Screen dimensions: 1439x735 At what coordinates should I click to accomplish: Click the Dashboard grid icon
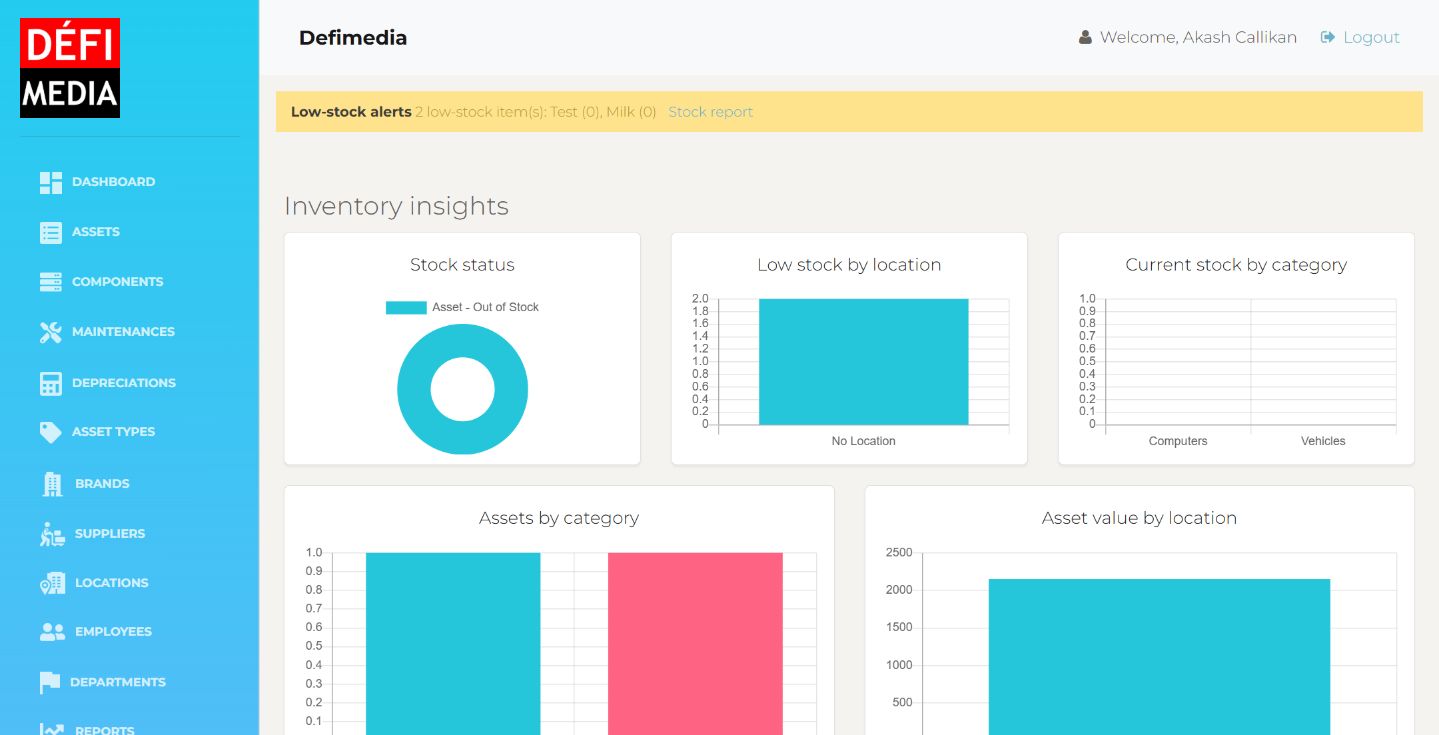51,182
